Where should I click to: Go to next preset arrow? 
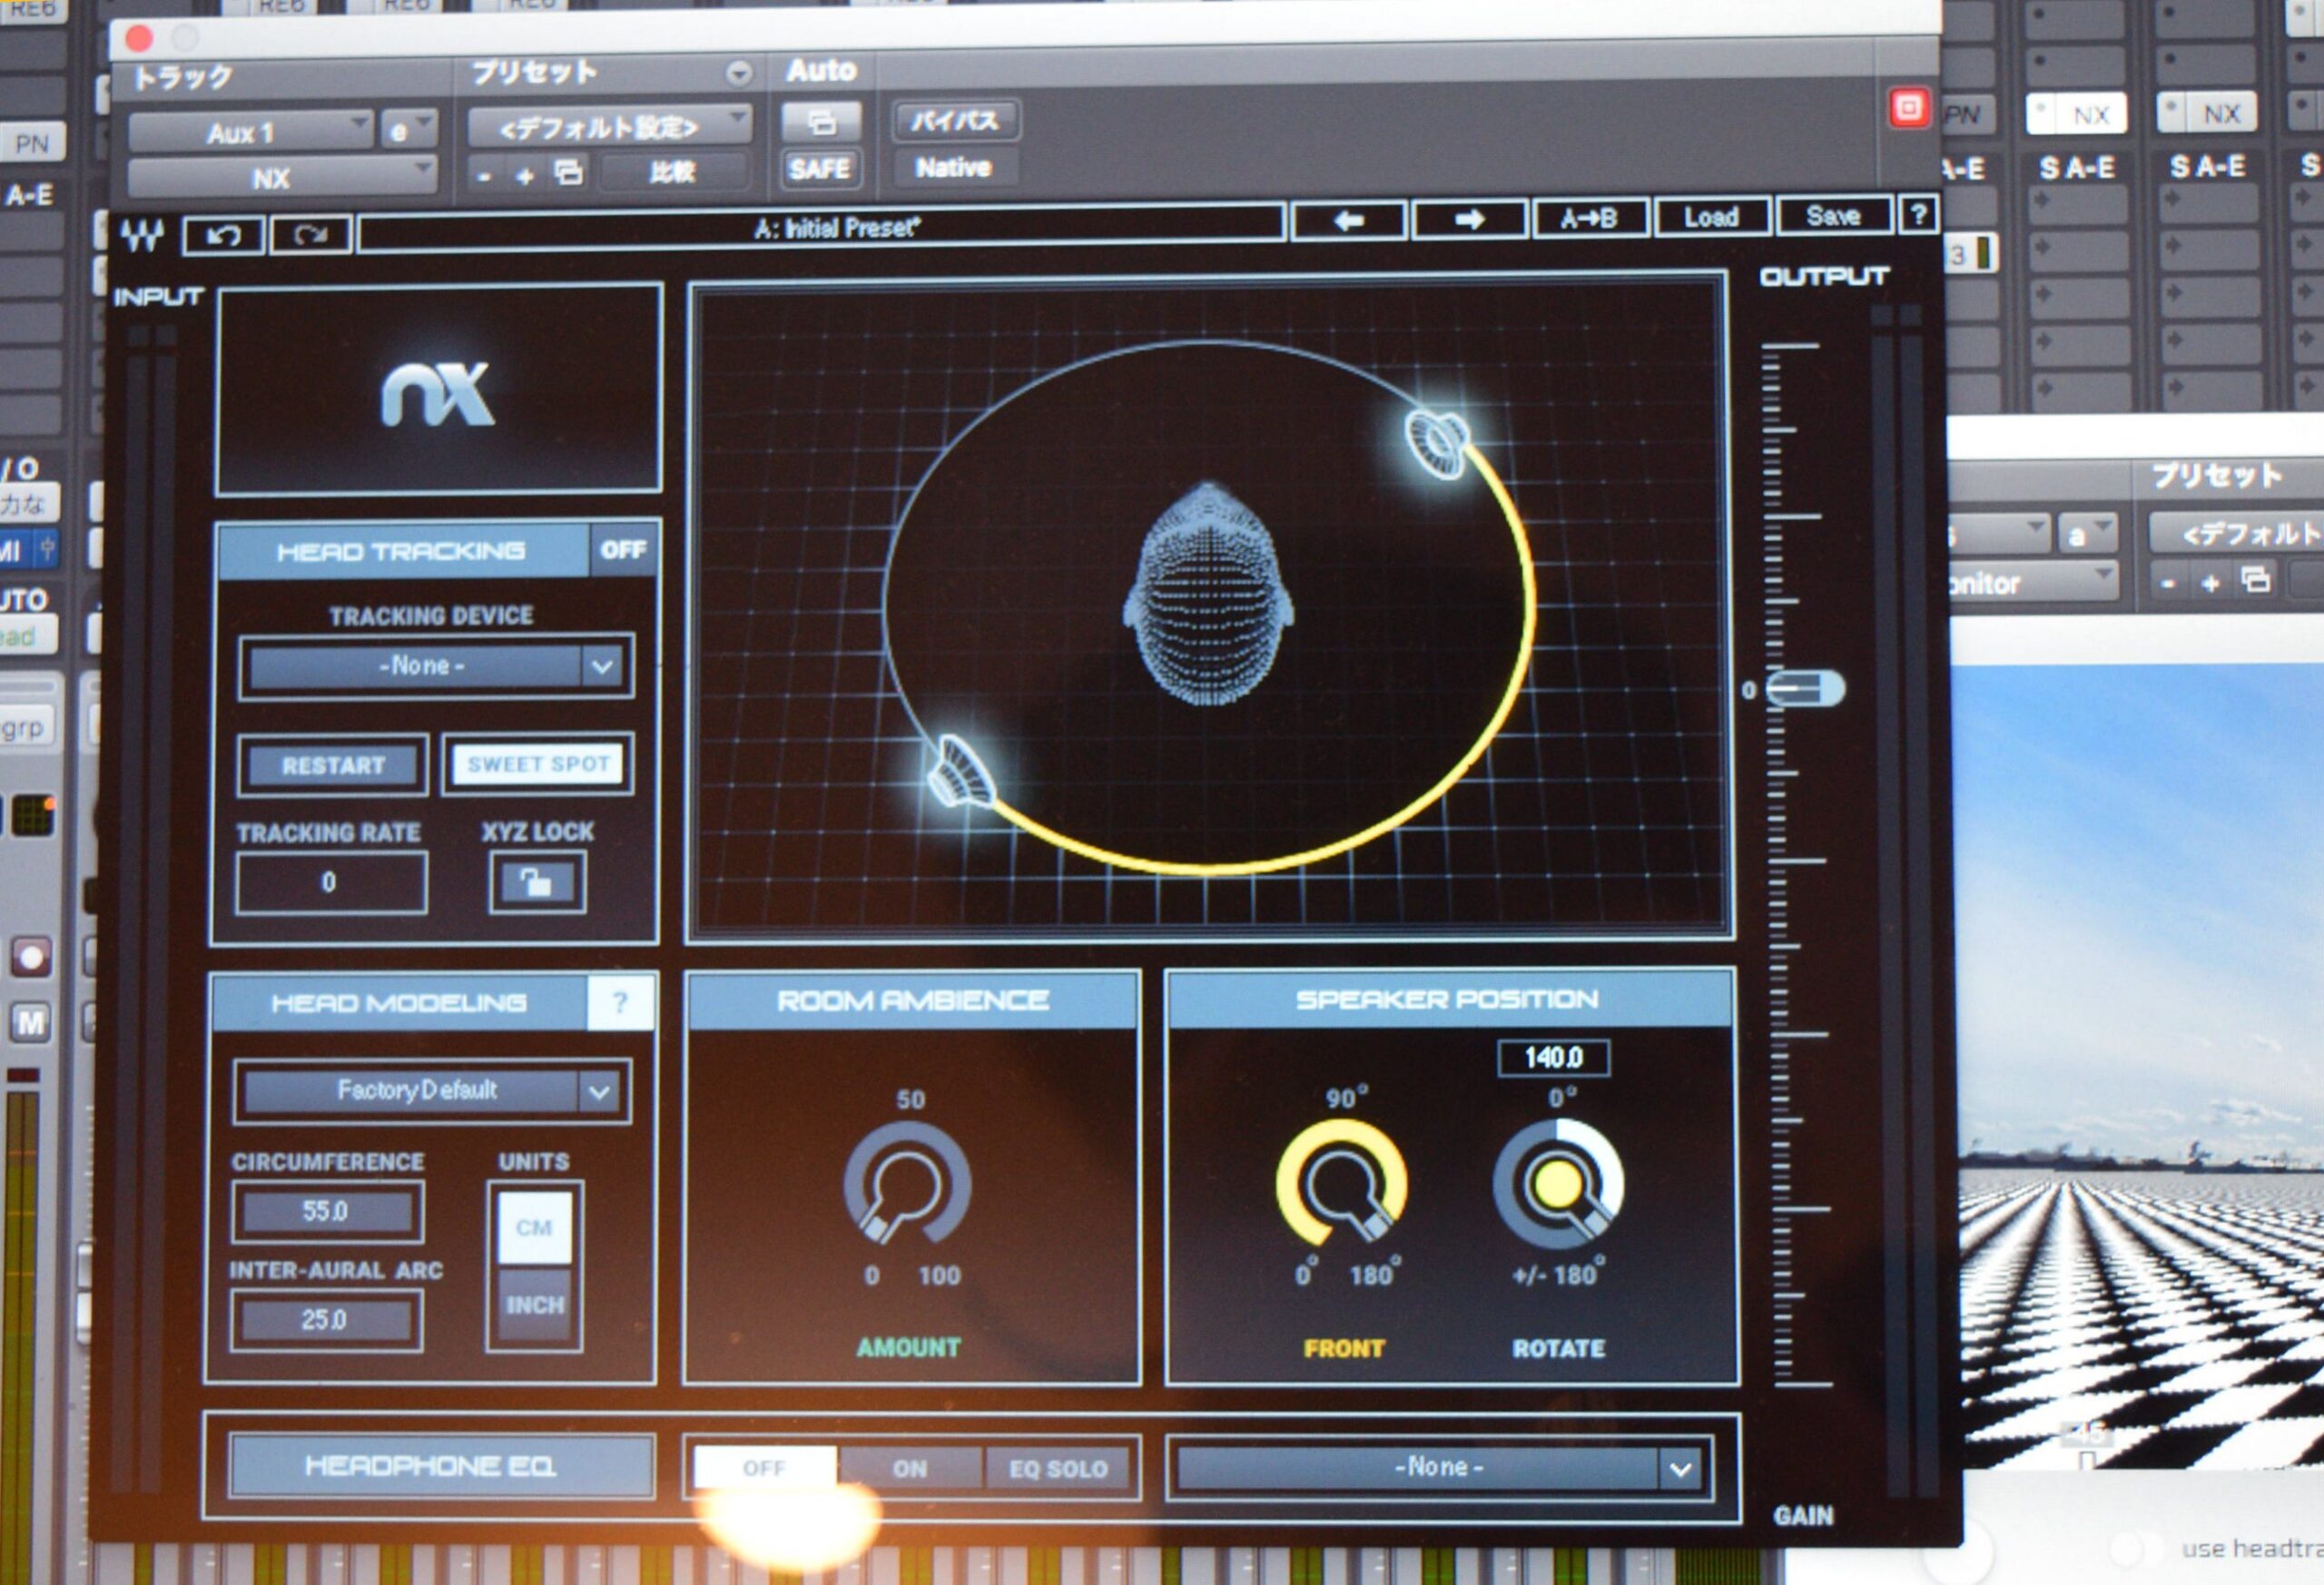tap(1469, 219)
